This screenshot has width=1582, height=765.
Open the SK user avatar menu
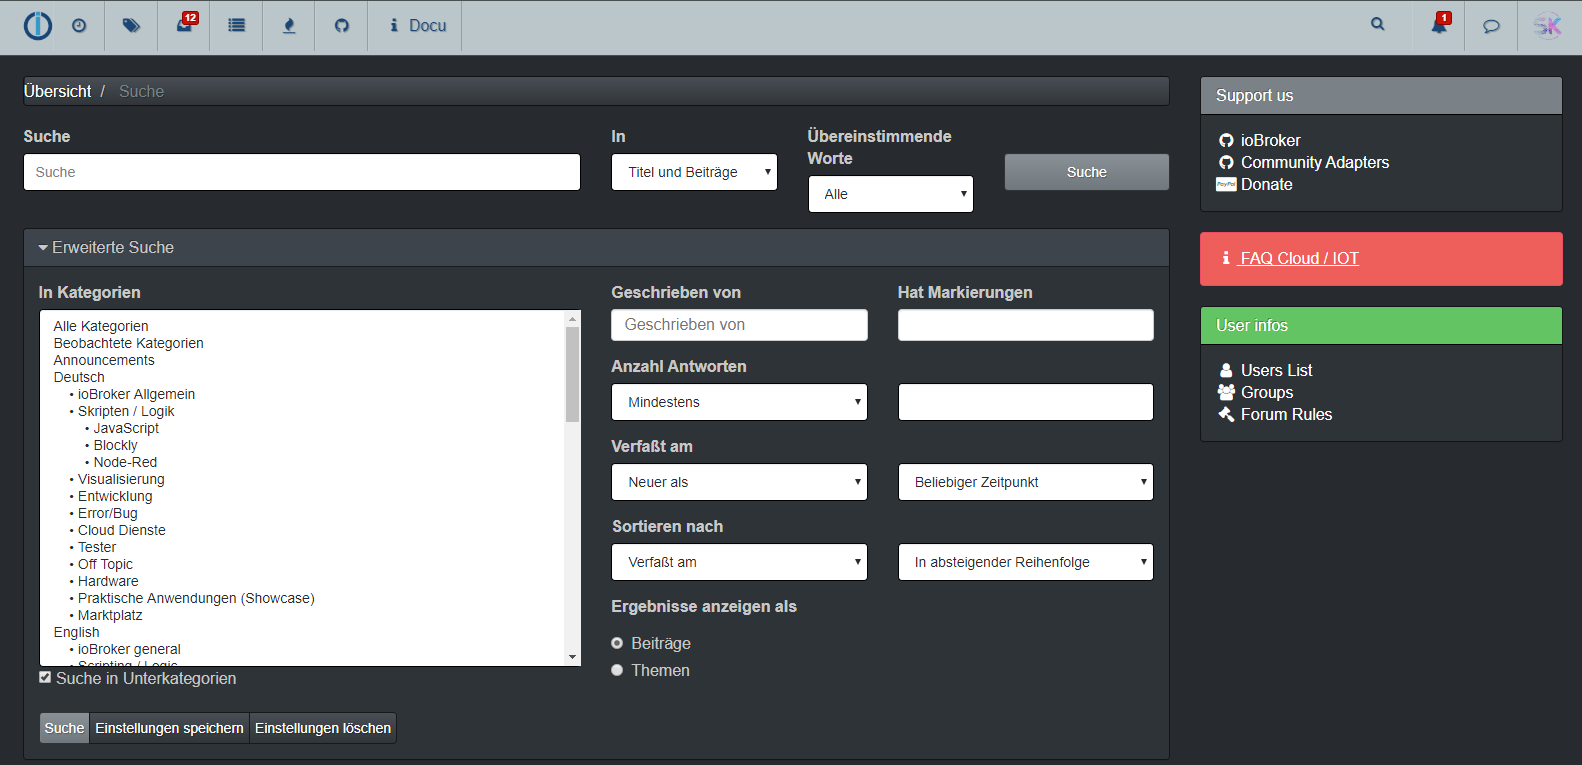[1548, 26]
